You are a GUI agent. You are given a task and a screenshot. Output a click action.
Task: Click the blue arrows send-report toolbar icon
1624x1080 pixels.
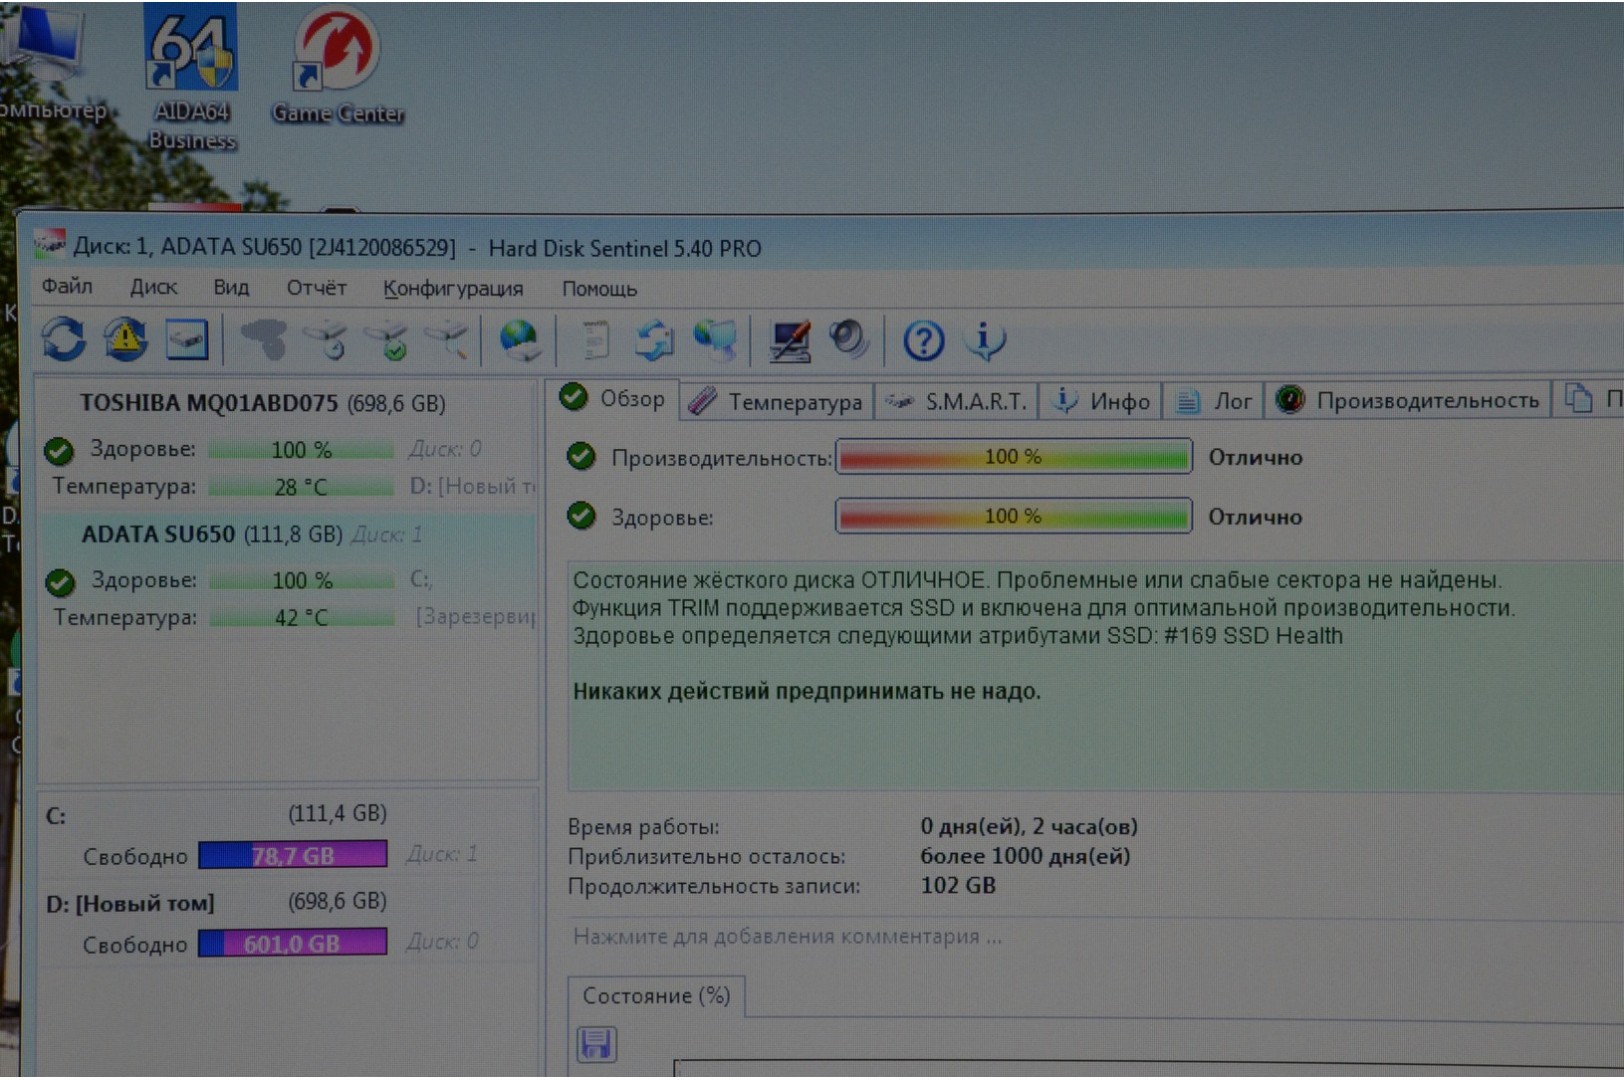[654, 341]
